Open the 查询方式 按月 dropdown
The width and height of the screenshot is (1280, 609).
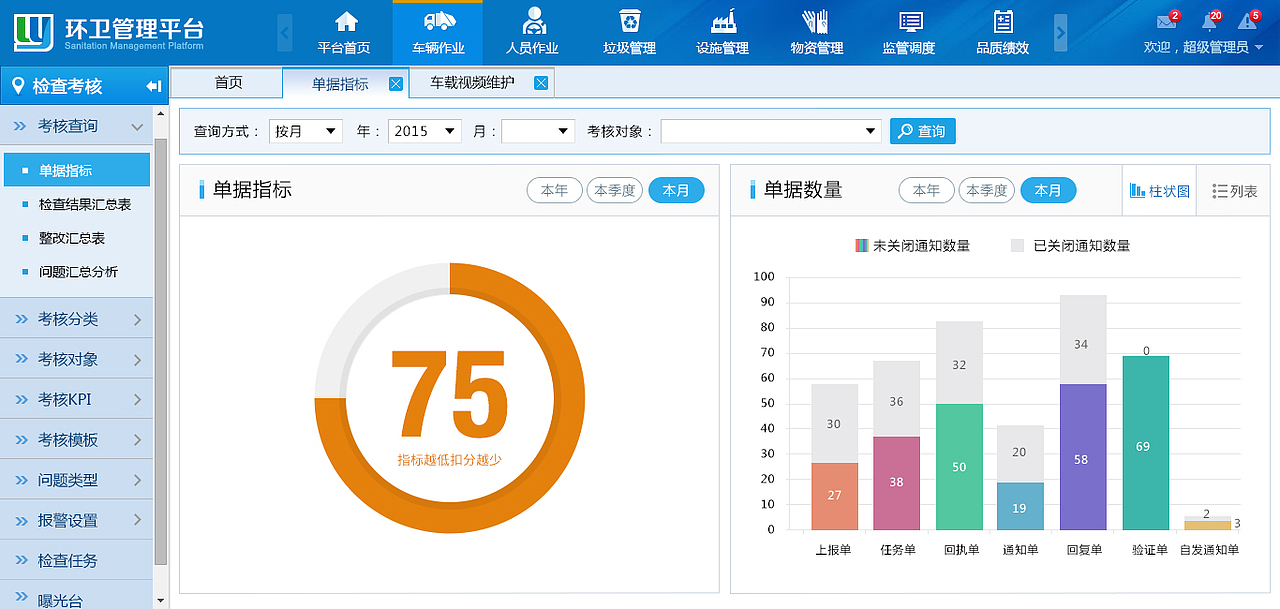[306, 131]
